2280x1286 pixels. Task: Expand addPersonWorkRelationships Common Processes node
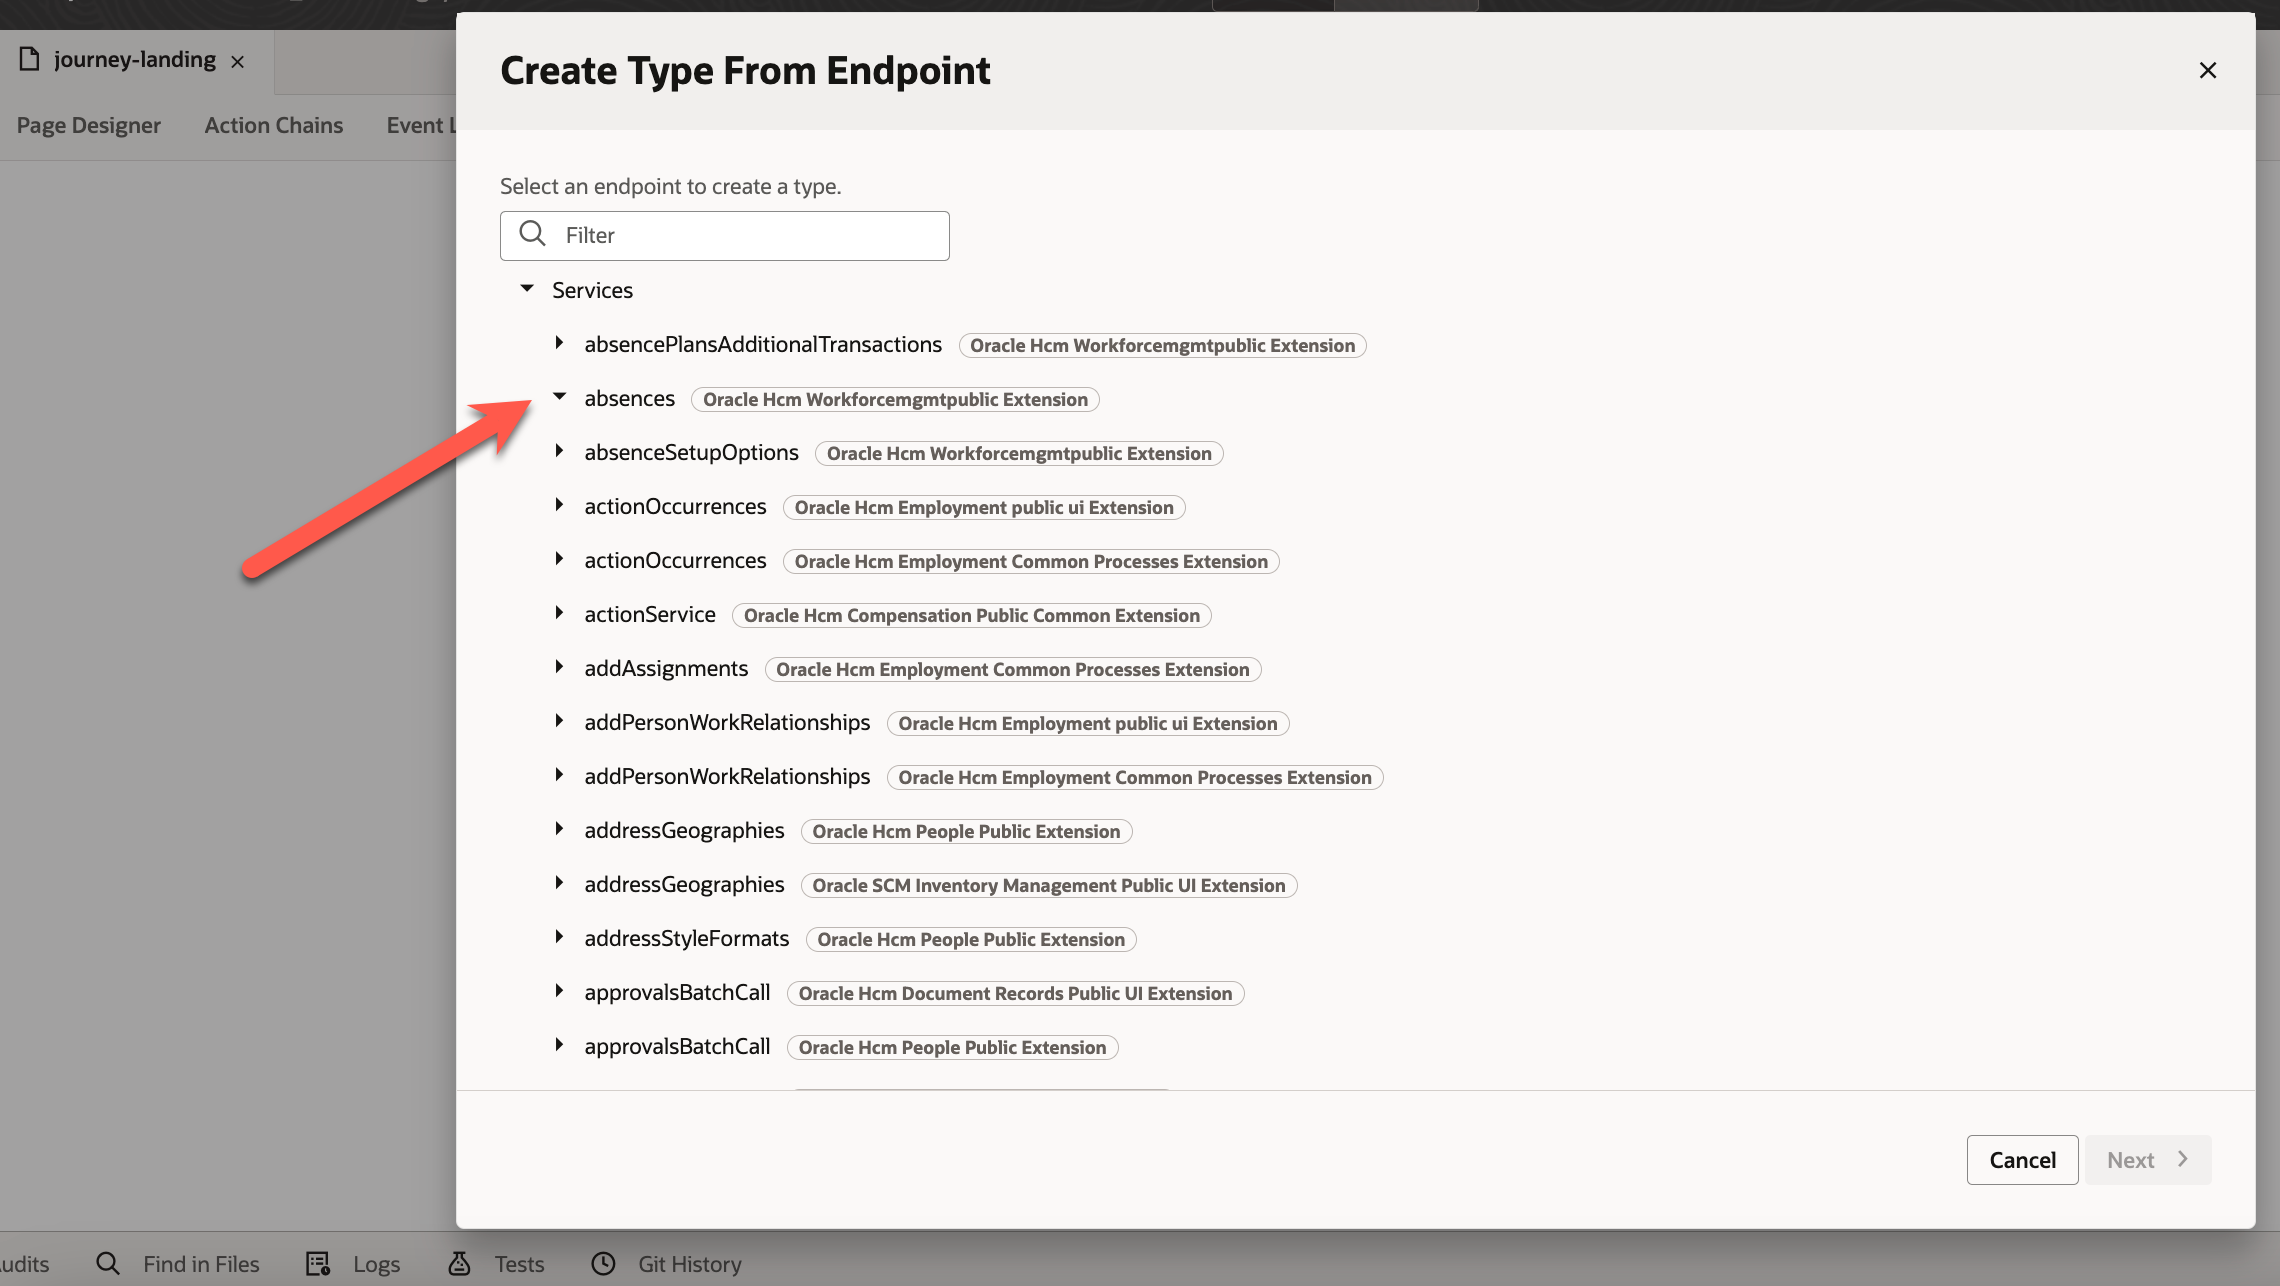click(x=559, y=775)
